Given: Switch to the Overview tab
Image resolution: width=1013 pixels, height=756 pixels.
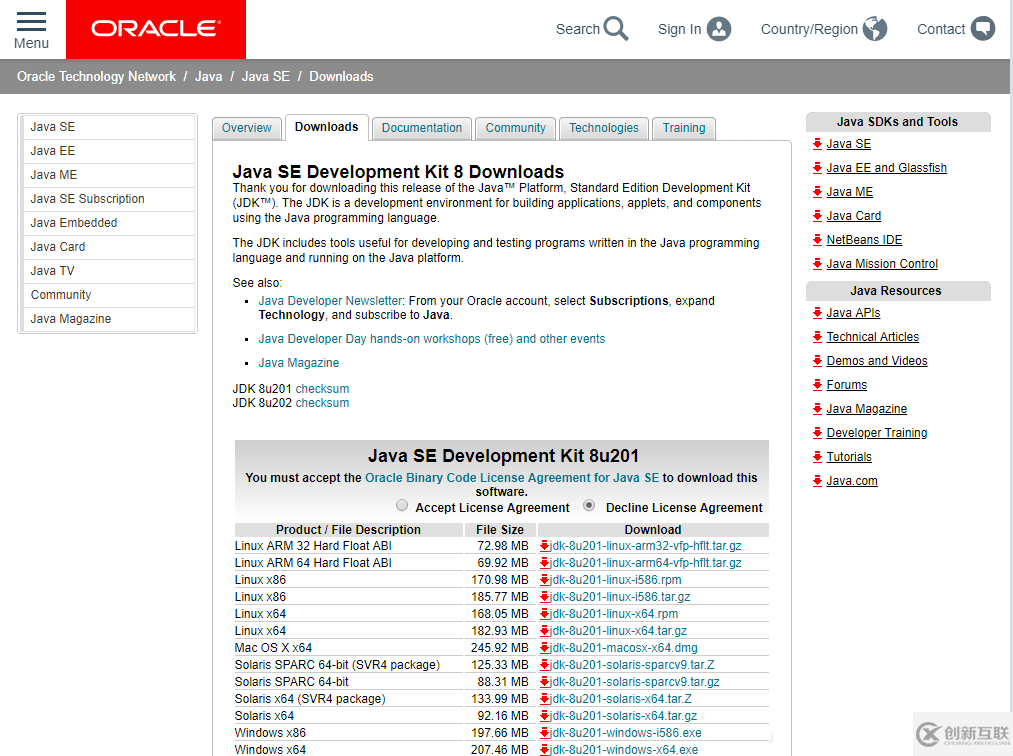Looking at the screenshot, I should coord(246,128).
